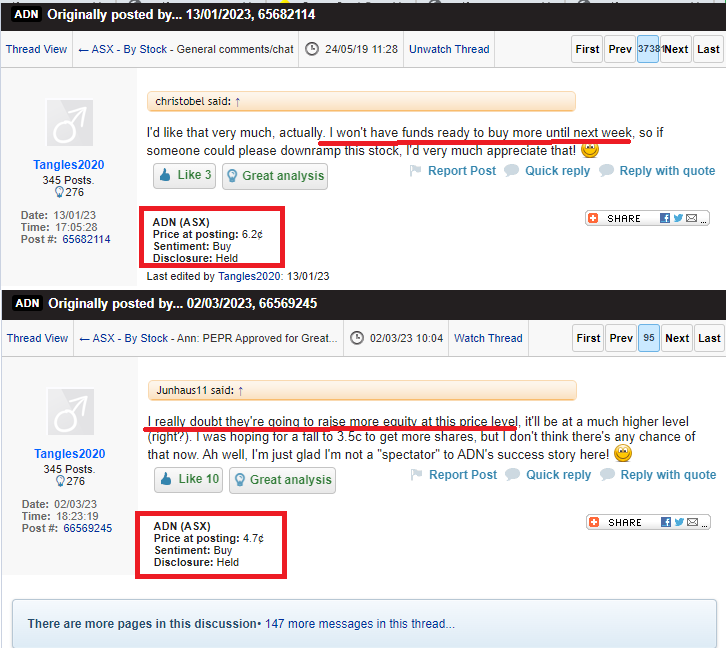
Task: Click the lightbulb count 276 in first post
Action: [x=69, y=192]
